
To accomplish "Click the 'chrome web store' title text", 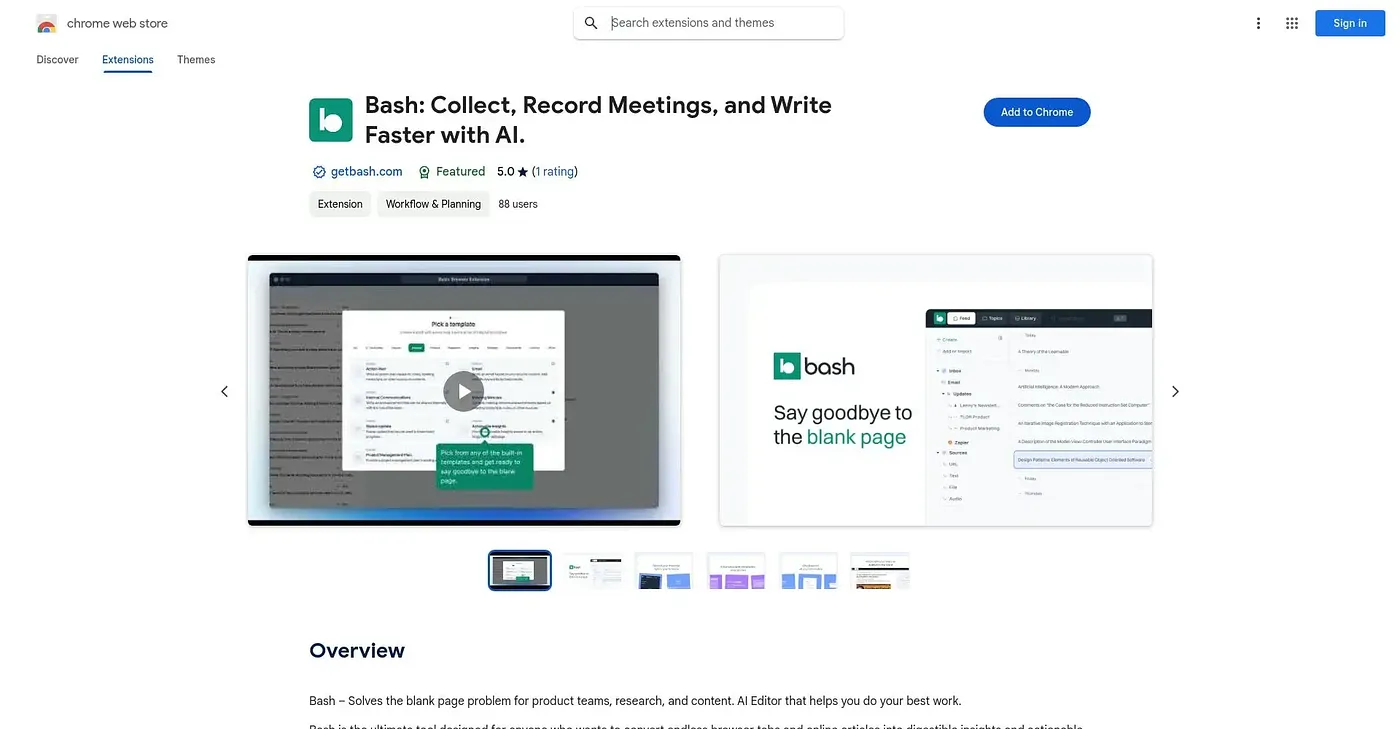I will click(x=117, y=23).
